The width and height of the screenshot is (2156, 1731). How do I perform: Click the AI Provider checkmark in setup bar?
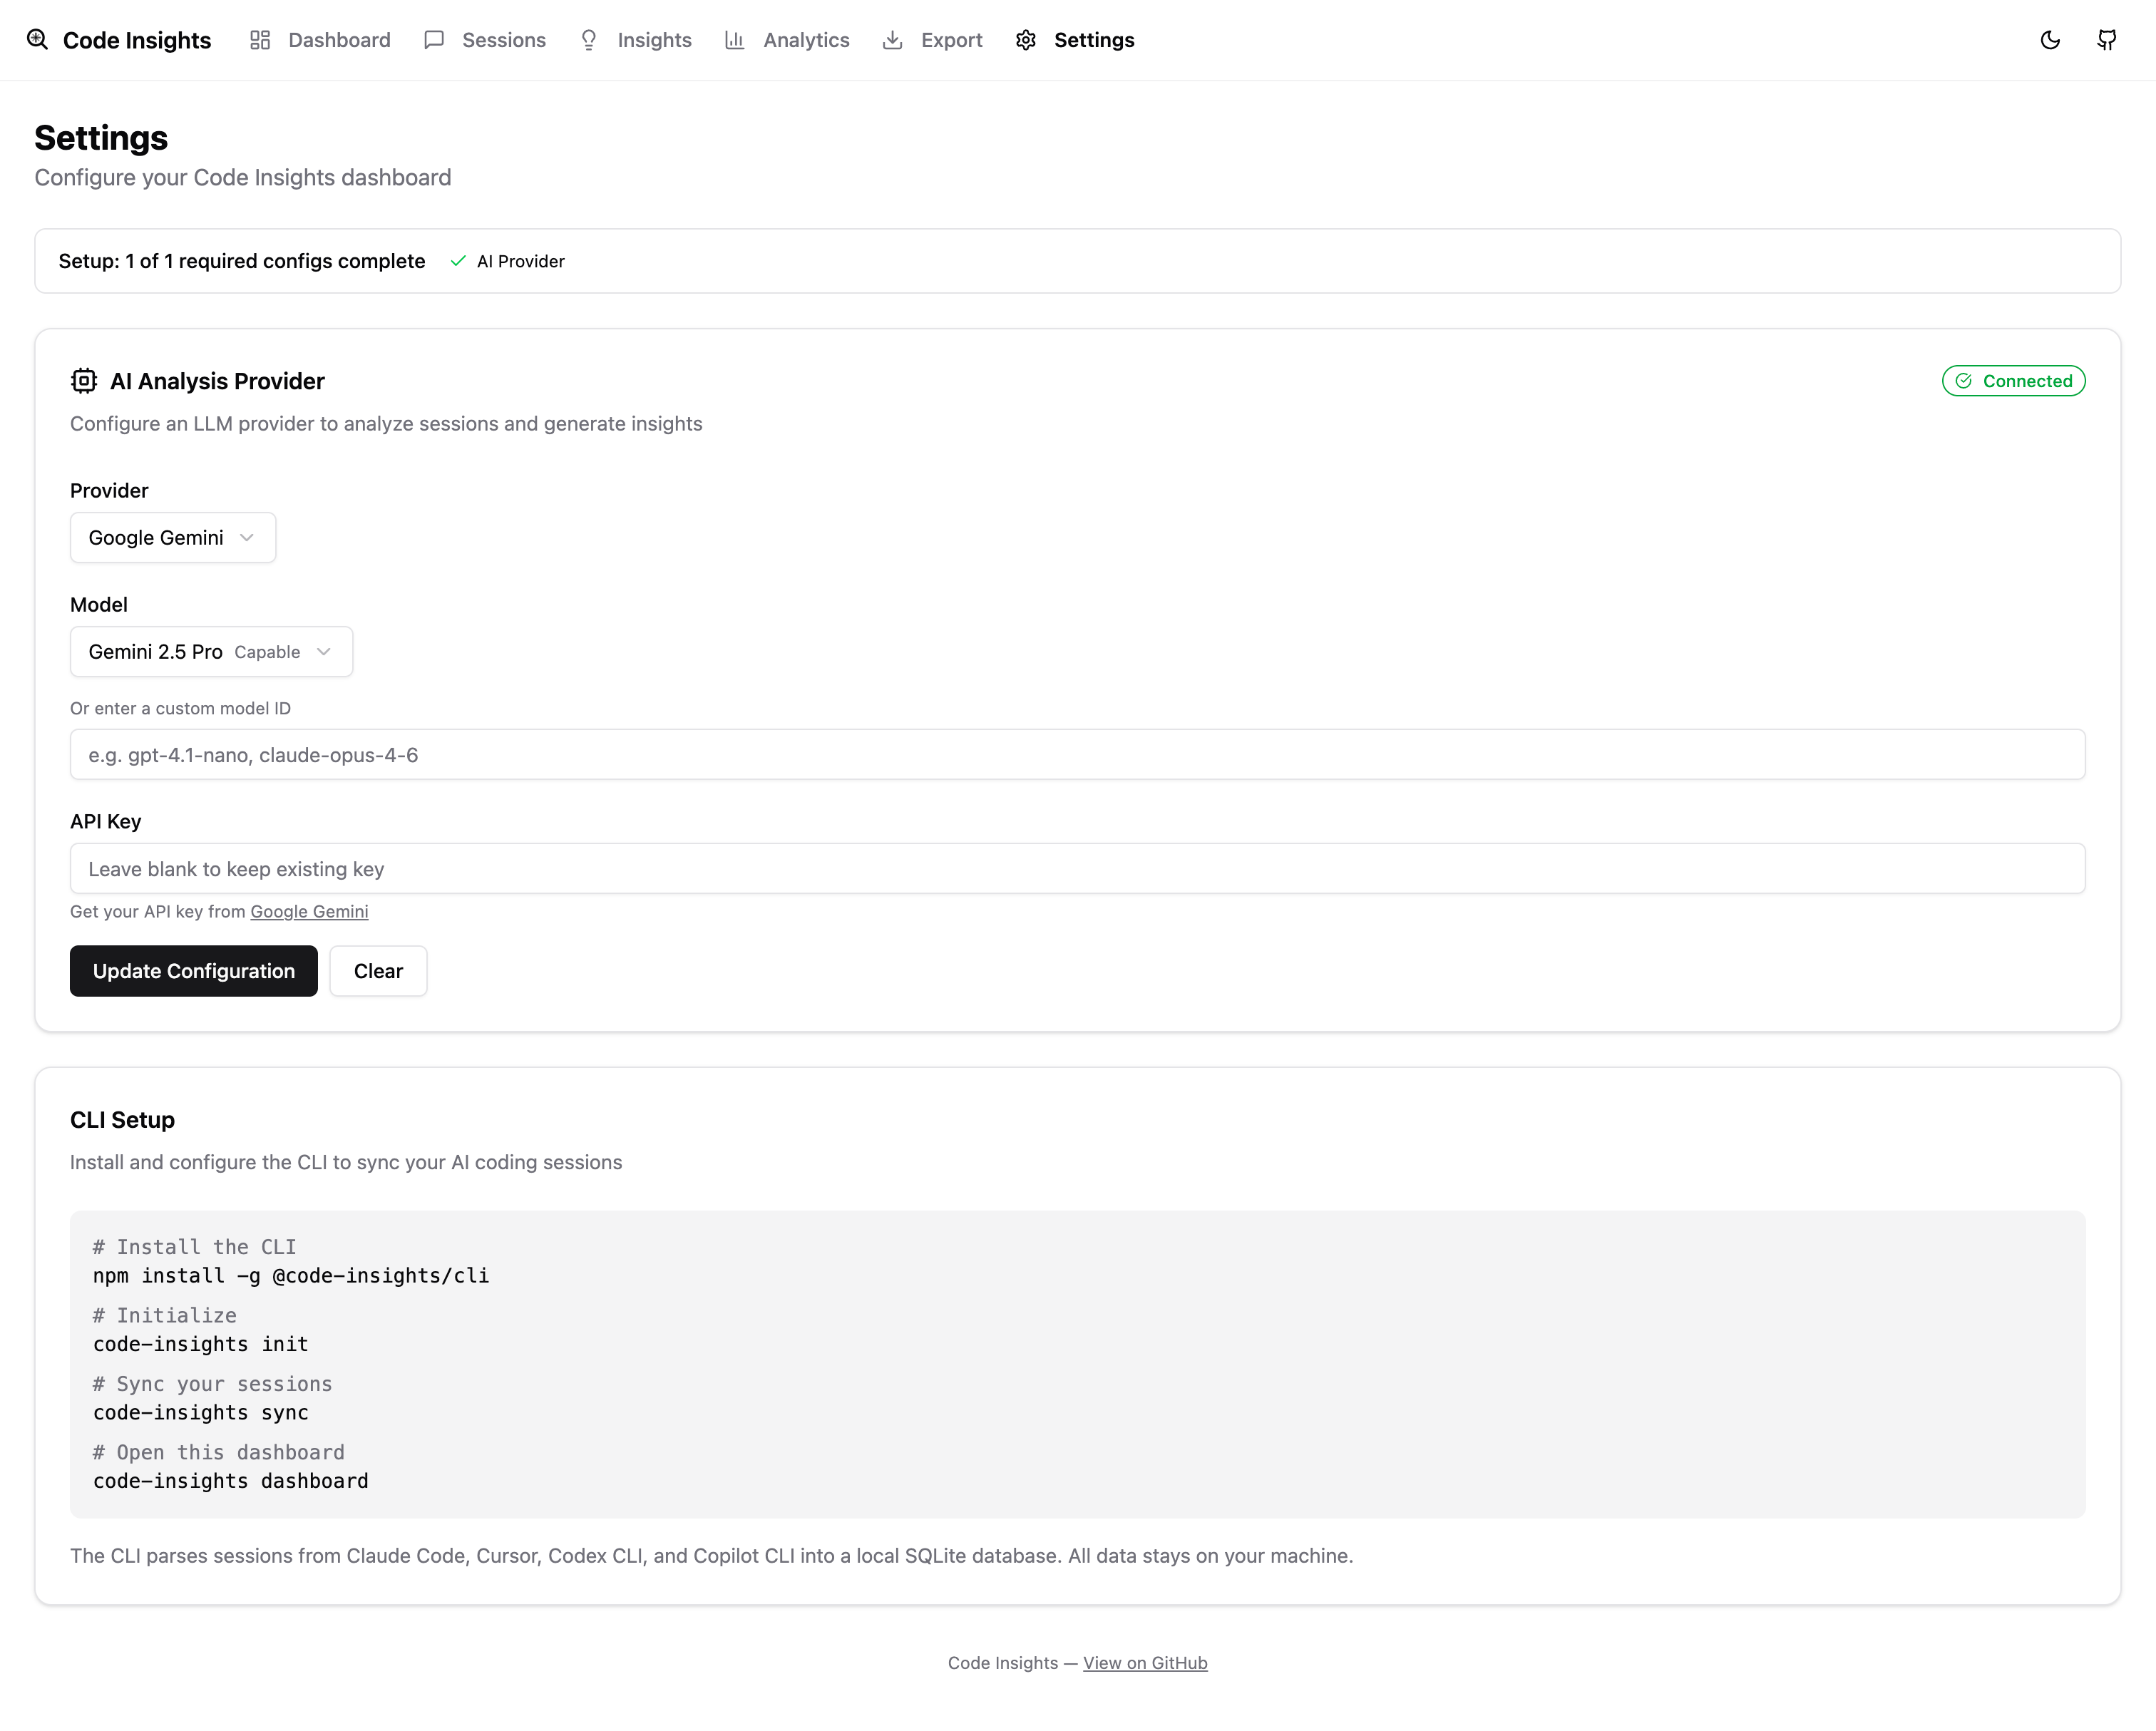click(459, 261)
